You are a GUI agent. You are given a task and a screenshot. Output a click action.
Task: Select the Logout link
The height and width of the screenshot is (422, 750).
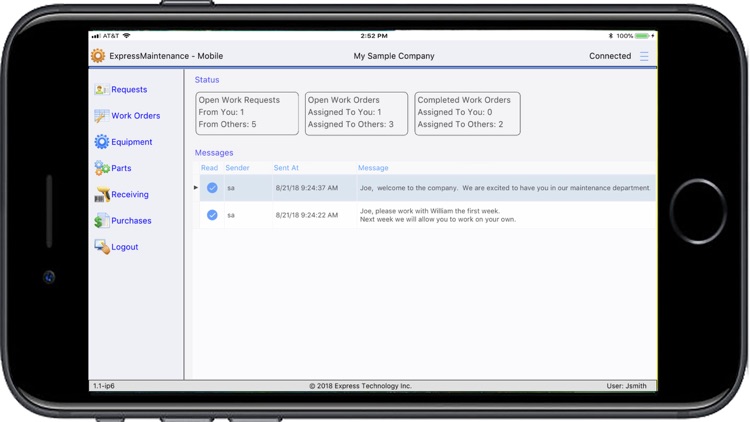(x=125, y=247)
